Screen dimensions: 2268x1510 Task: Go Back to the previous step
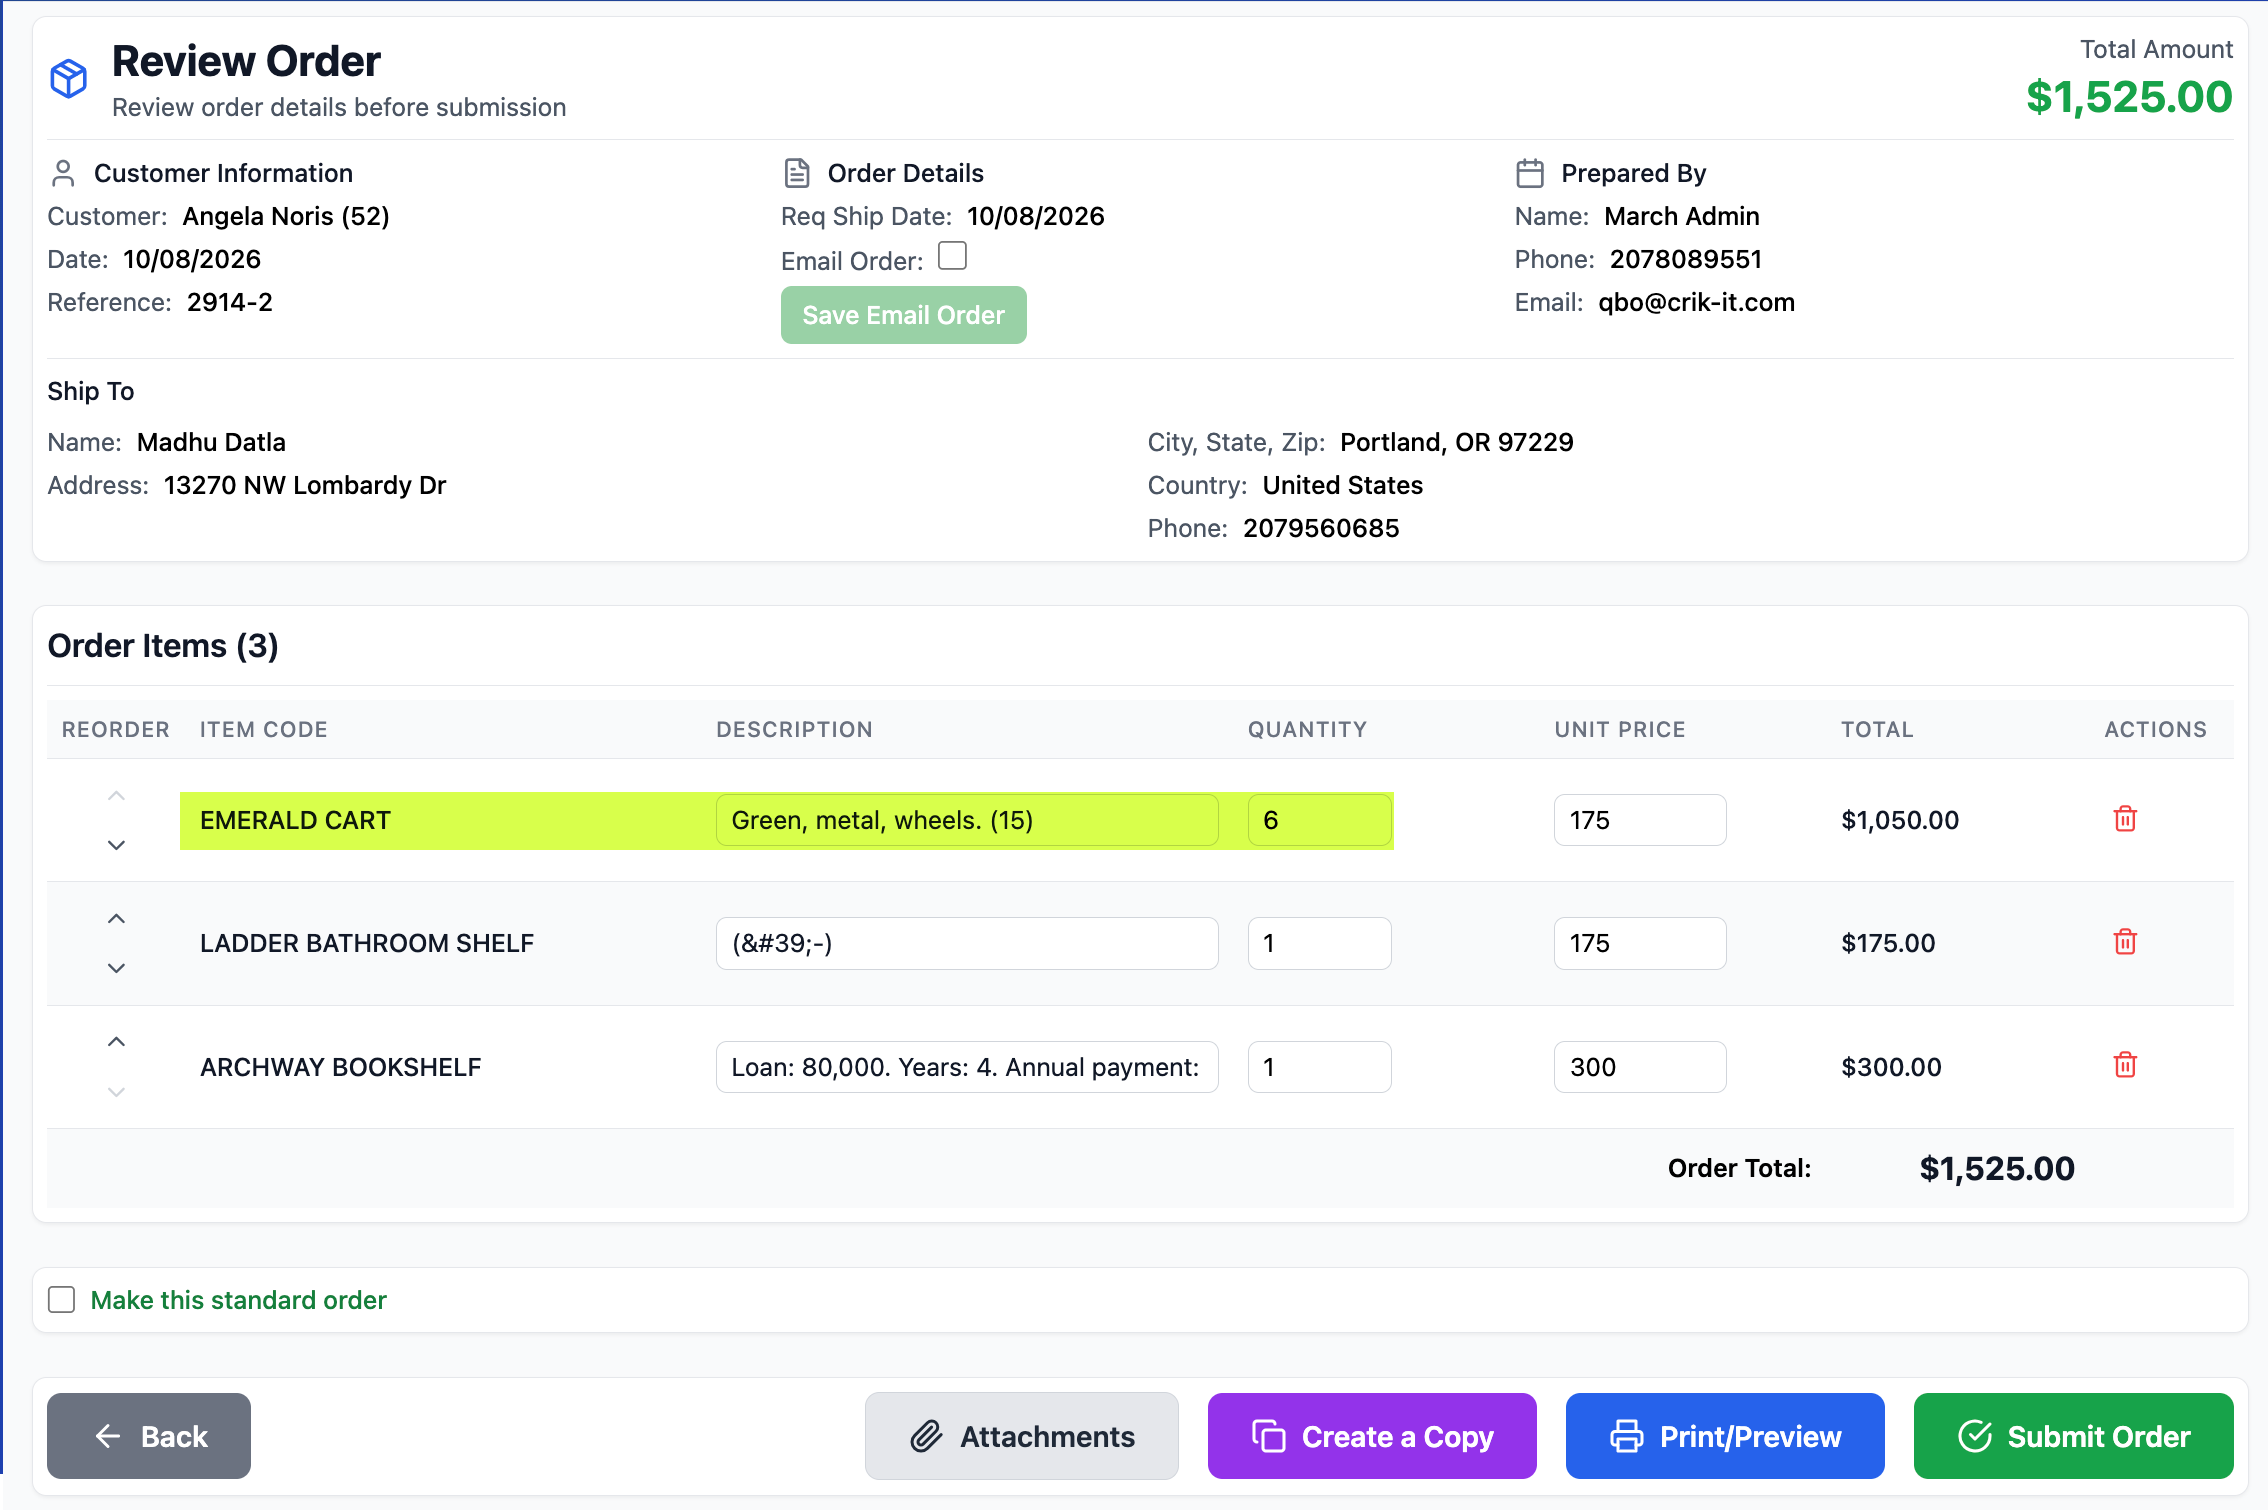[x=149, y=1436]
